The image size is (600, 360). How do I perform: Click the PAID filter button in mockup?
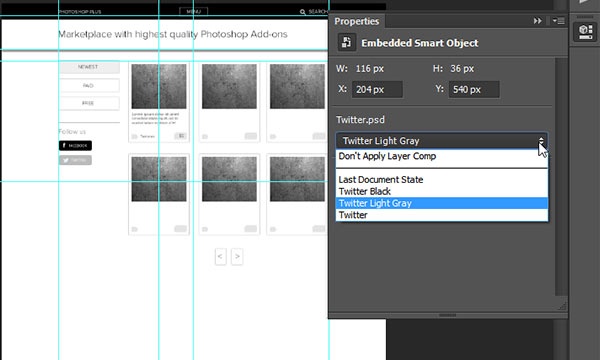click(89, 85)
